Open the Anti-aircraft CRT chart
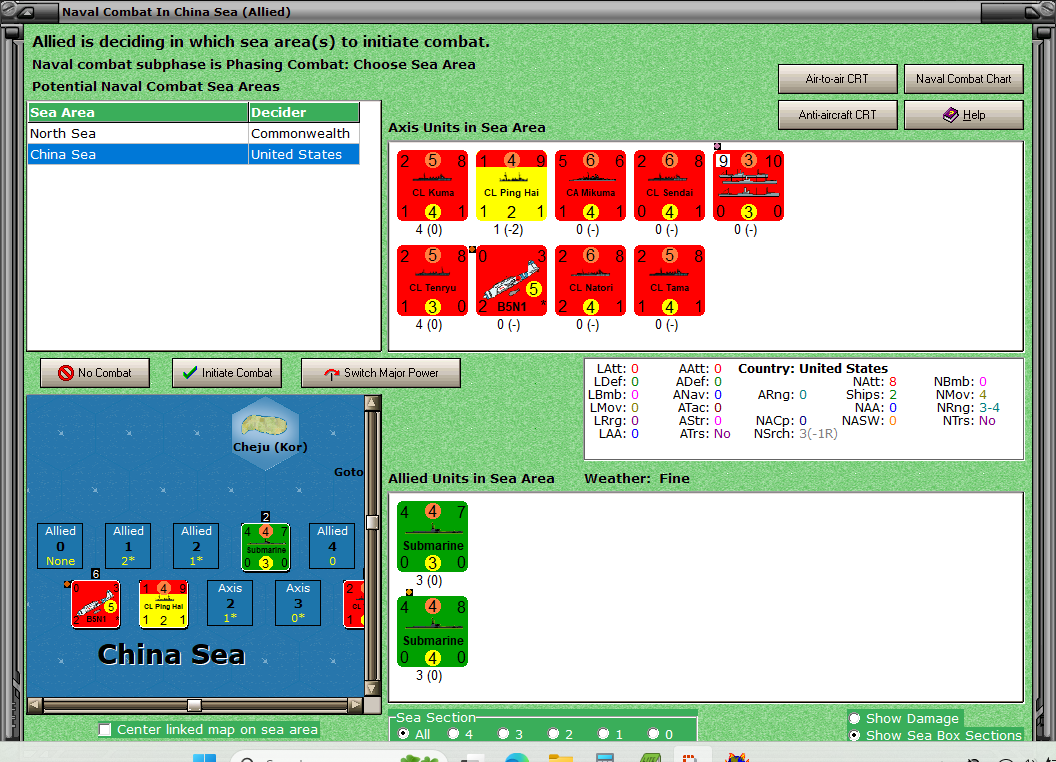 click(837, 115)
